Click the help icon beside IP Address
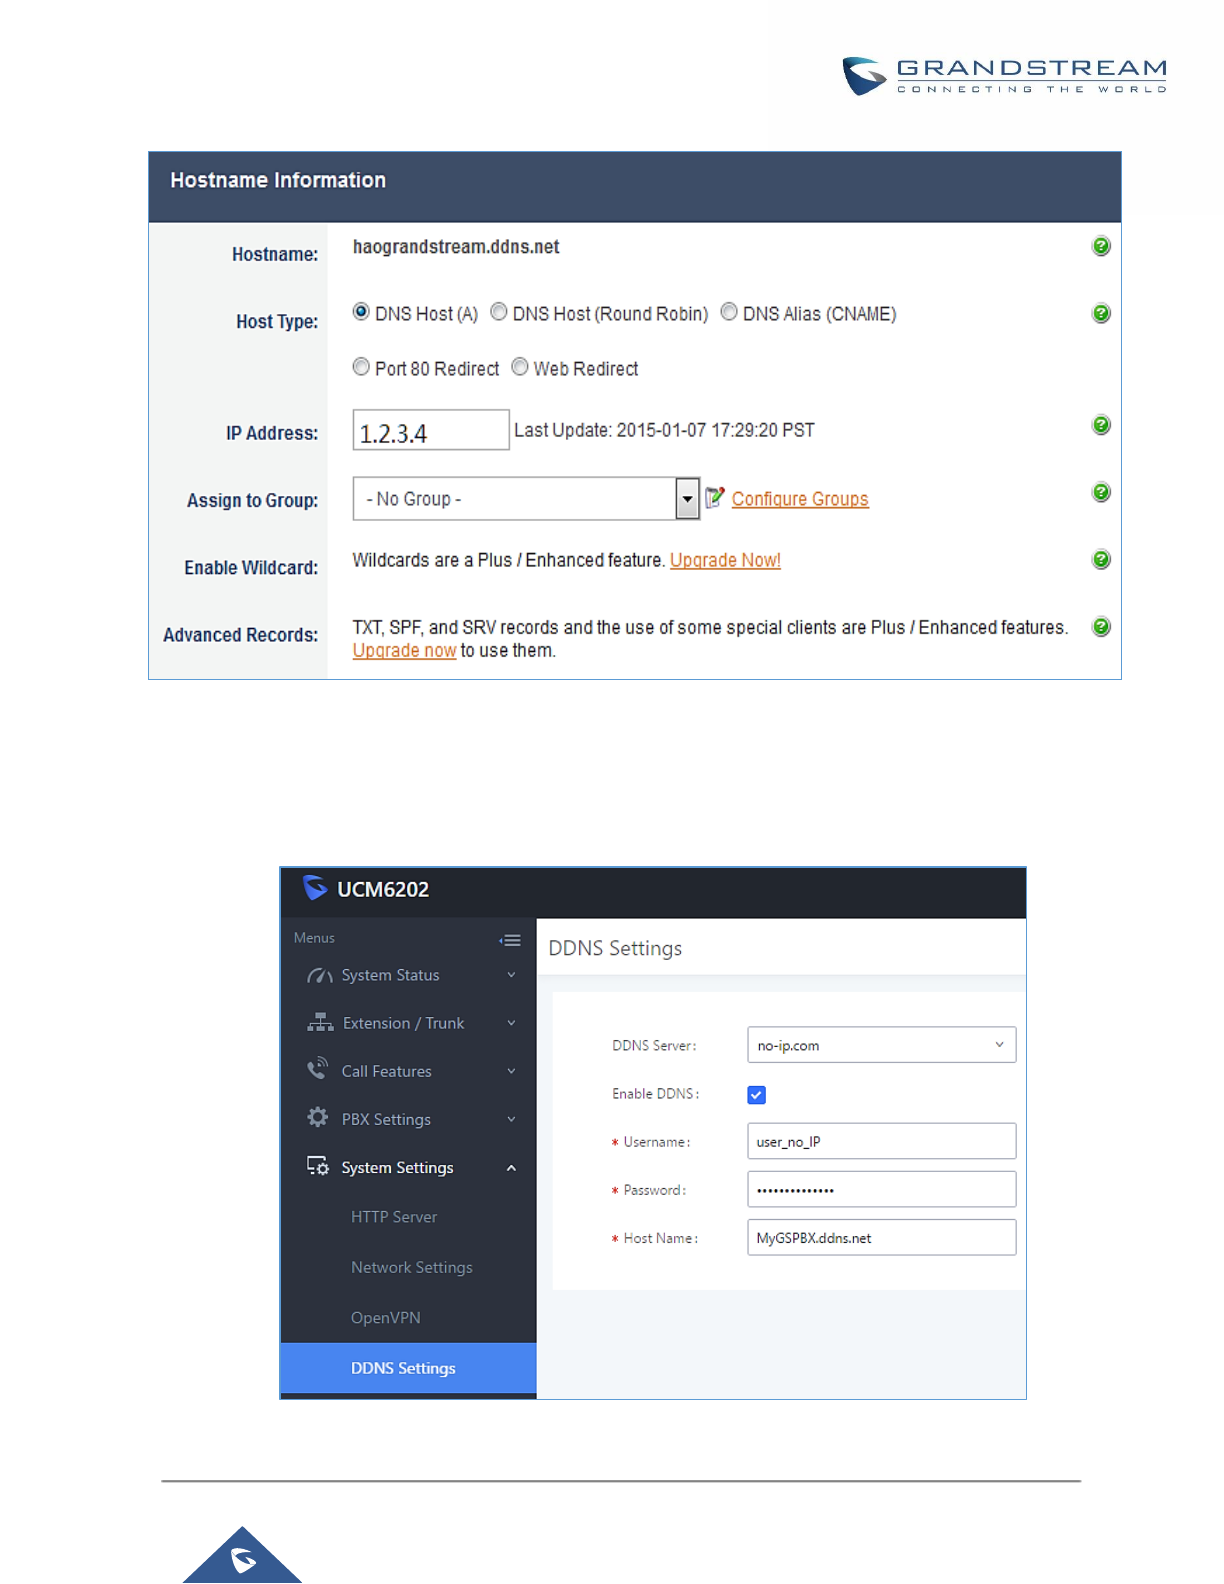Viewport: 1224px width, 1584px height. [1101, 425]
